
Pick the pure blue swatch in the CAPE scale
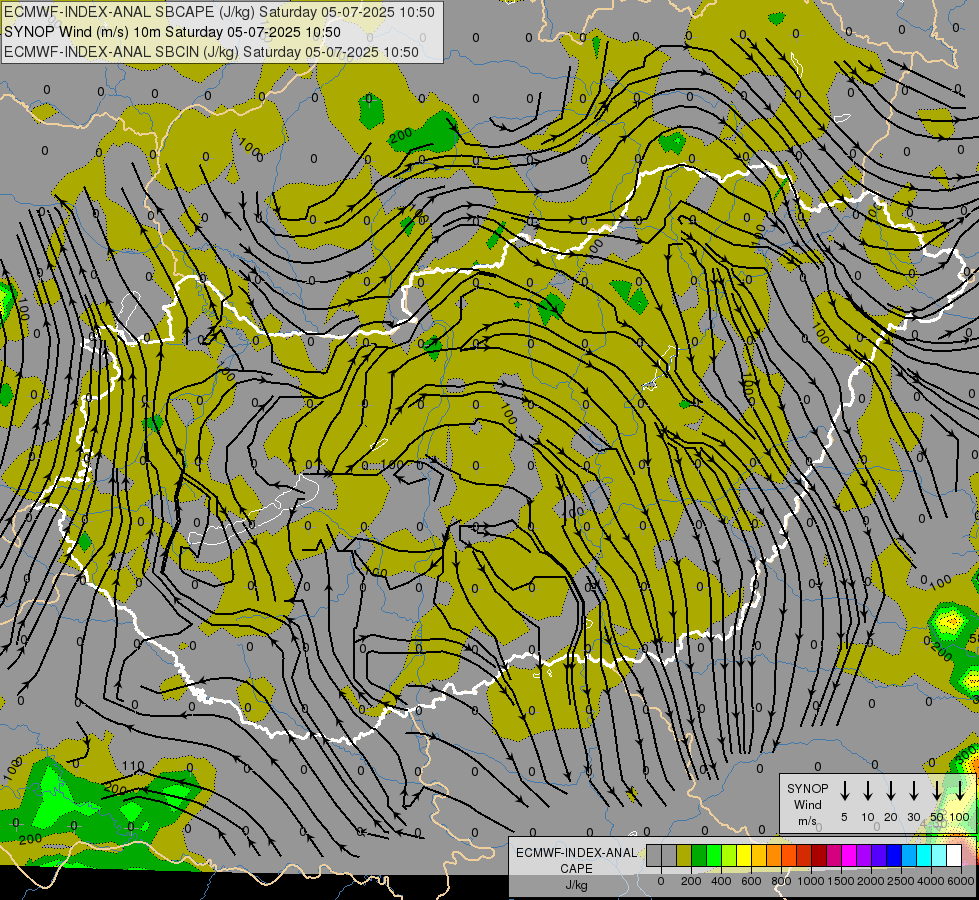(x=893, y=855)
